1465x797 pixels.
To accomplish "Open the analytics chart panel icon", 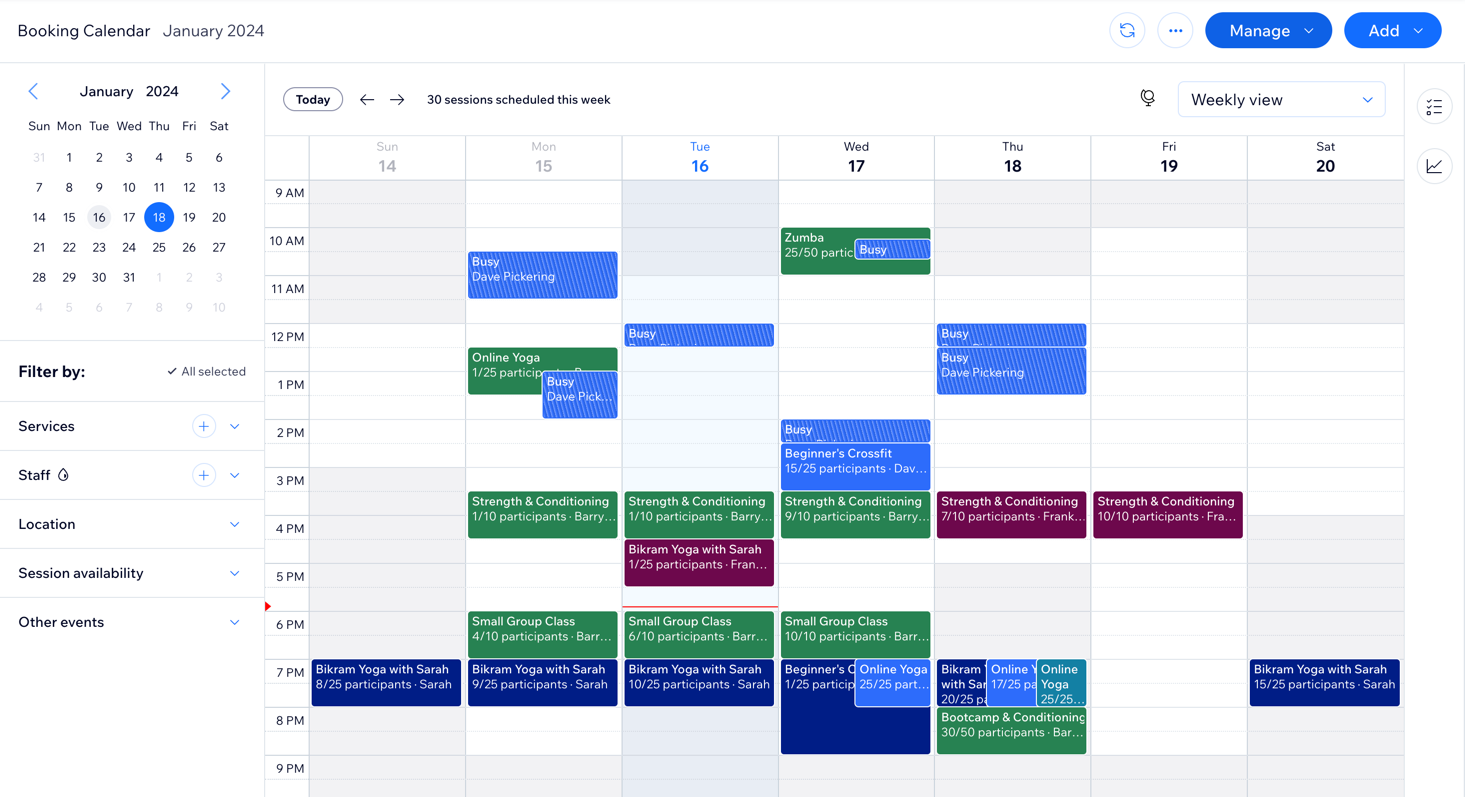I will (x=1434, y=166).
